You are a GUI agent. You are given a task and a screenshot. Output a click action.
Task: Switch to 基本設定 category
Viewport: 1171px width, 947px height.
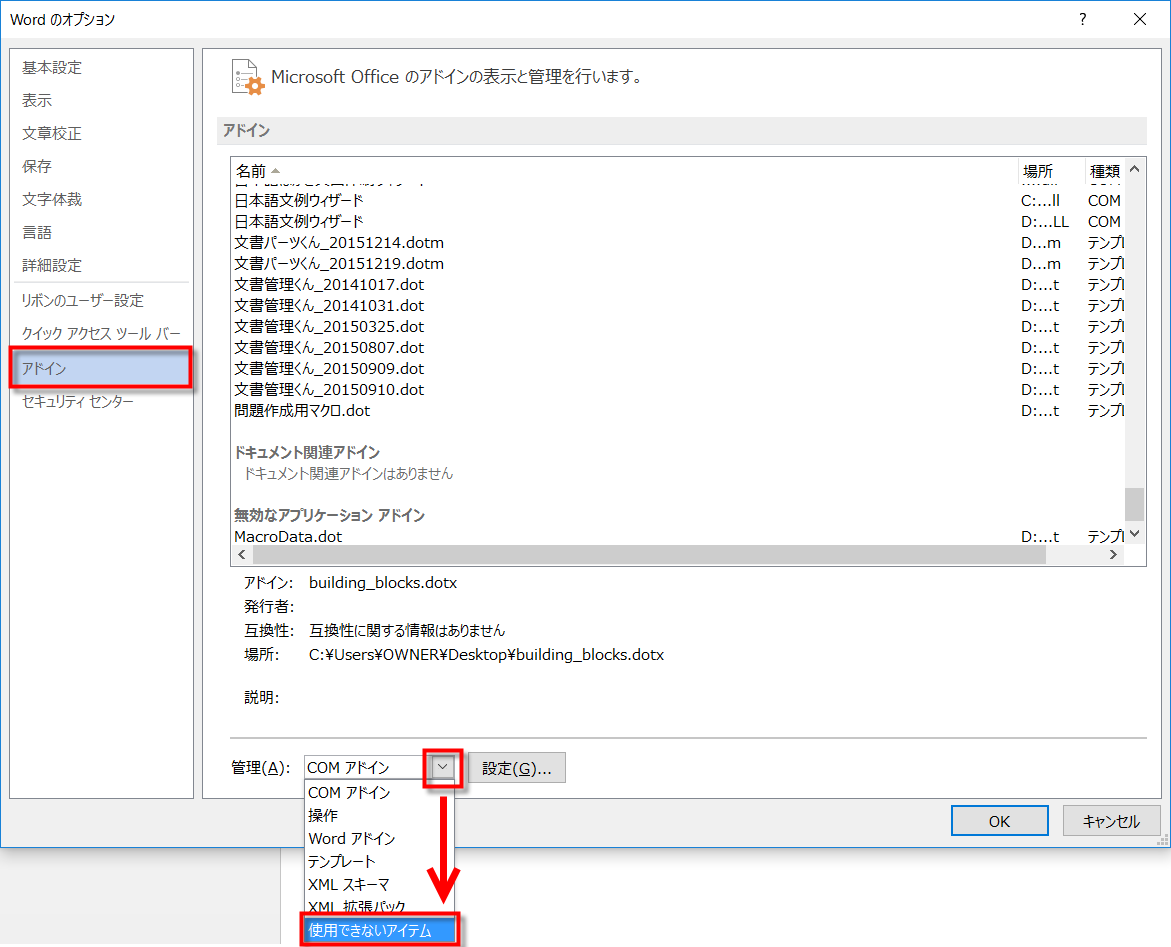click(x=52, y=68)
